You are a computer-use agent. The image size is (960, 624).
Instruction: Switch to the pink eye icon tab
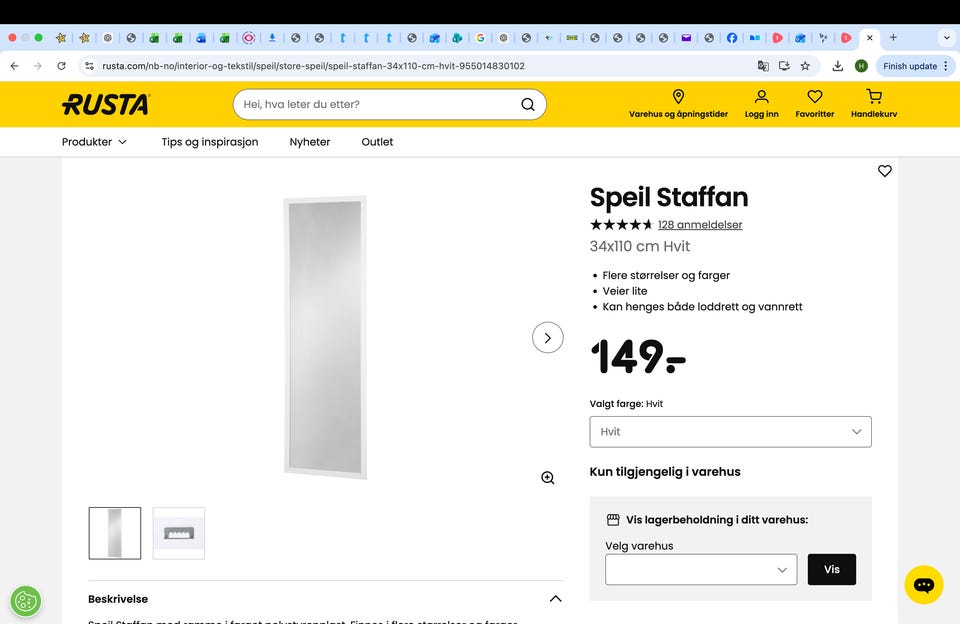pos(249,38)
